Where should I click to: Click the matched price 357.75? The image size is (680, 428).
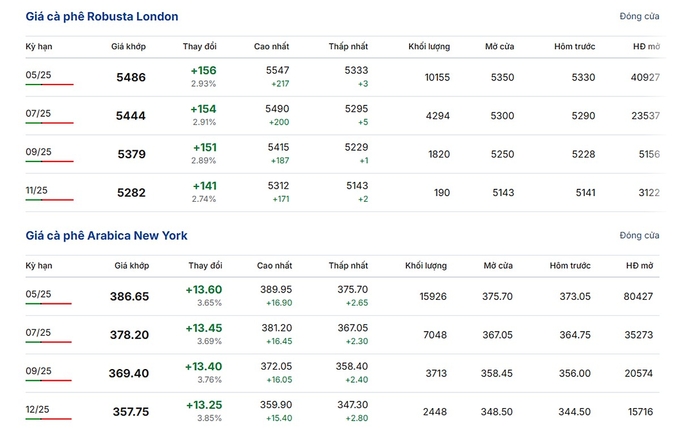click(131, 412)
